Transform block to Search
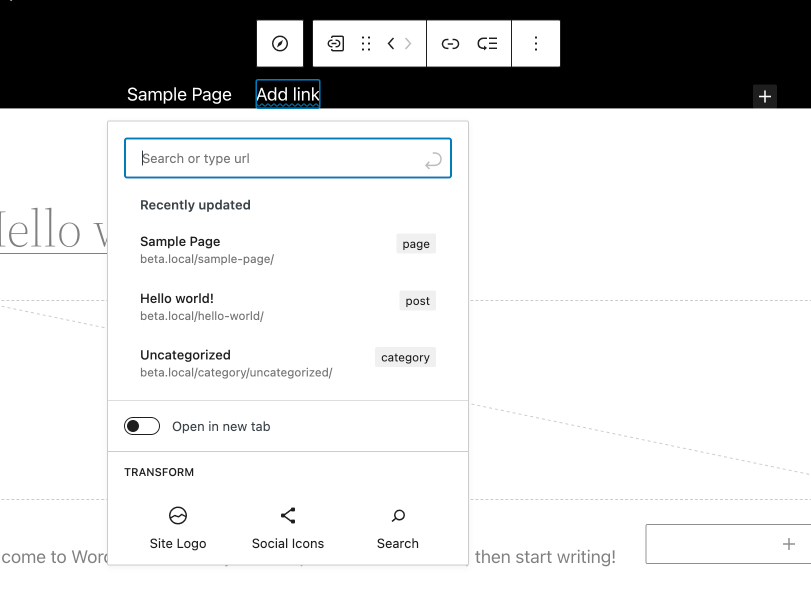The width and height of the screenshot is (811, 592). click(398, 527)
